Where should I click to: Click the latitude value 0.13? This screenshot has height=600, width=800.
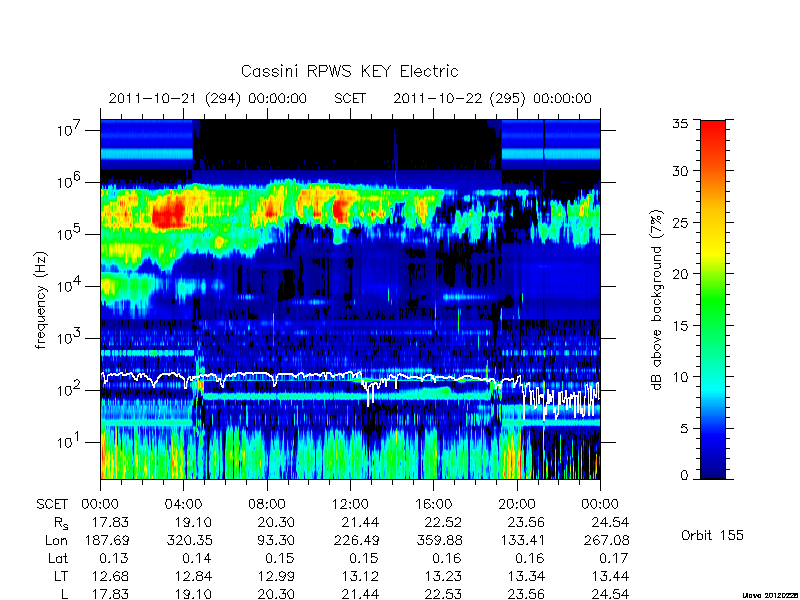pyautogui.click(x=114, y=559)
